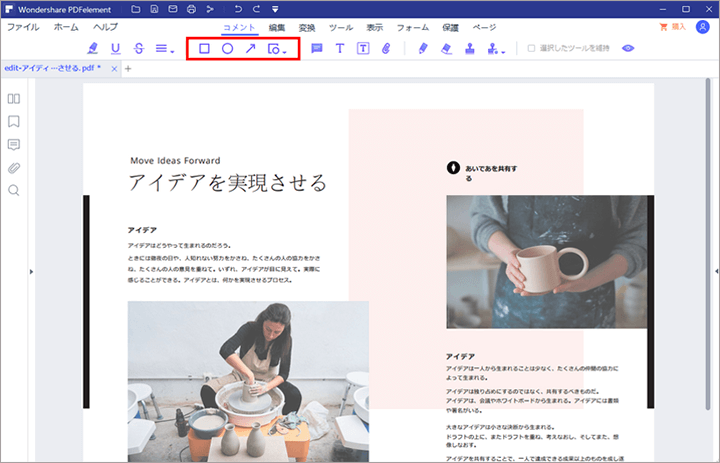Select the Underline tool
Viewport: 720px width, 463px height.
[x=116, y=48]
